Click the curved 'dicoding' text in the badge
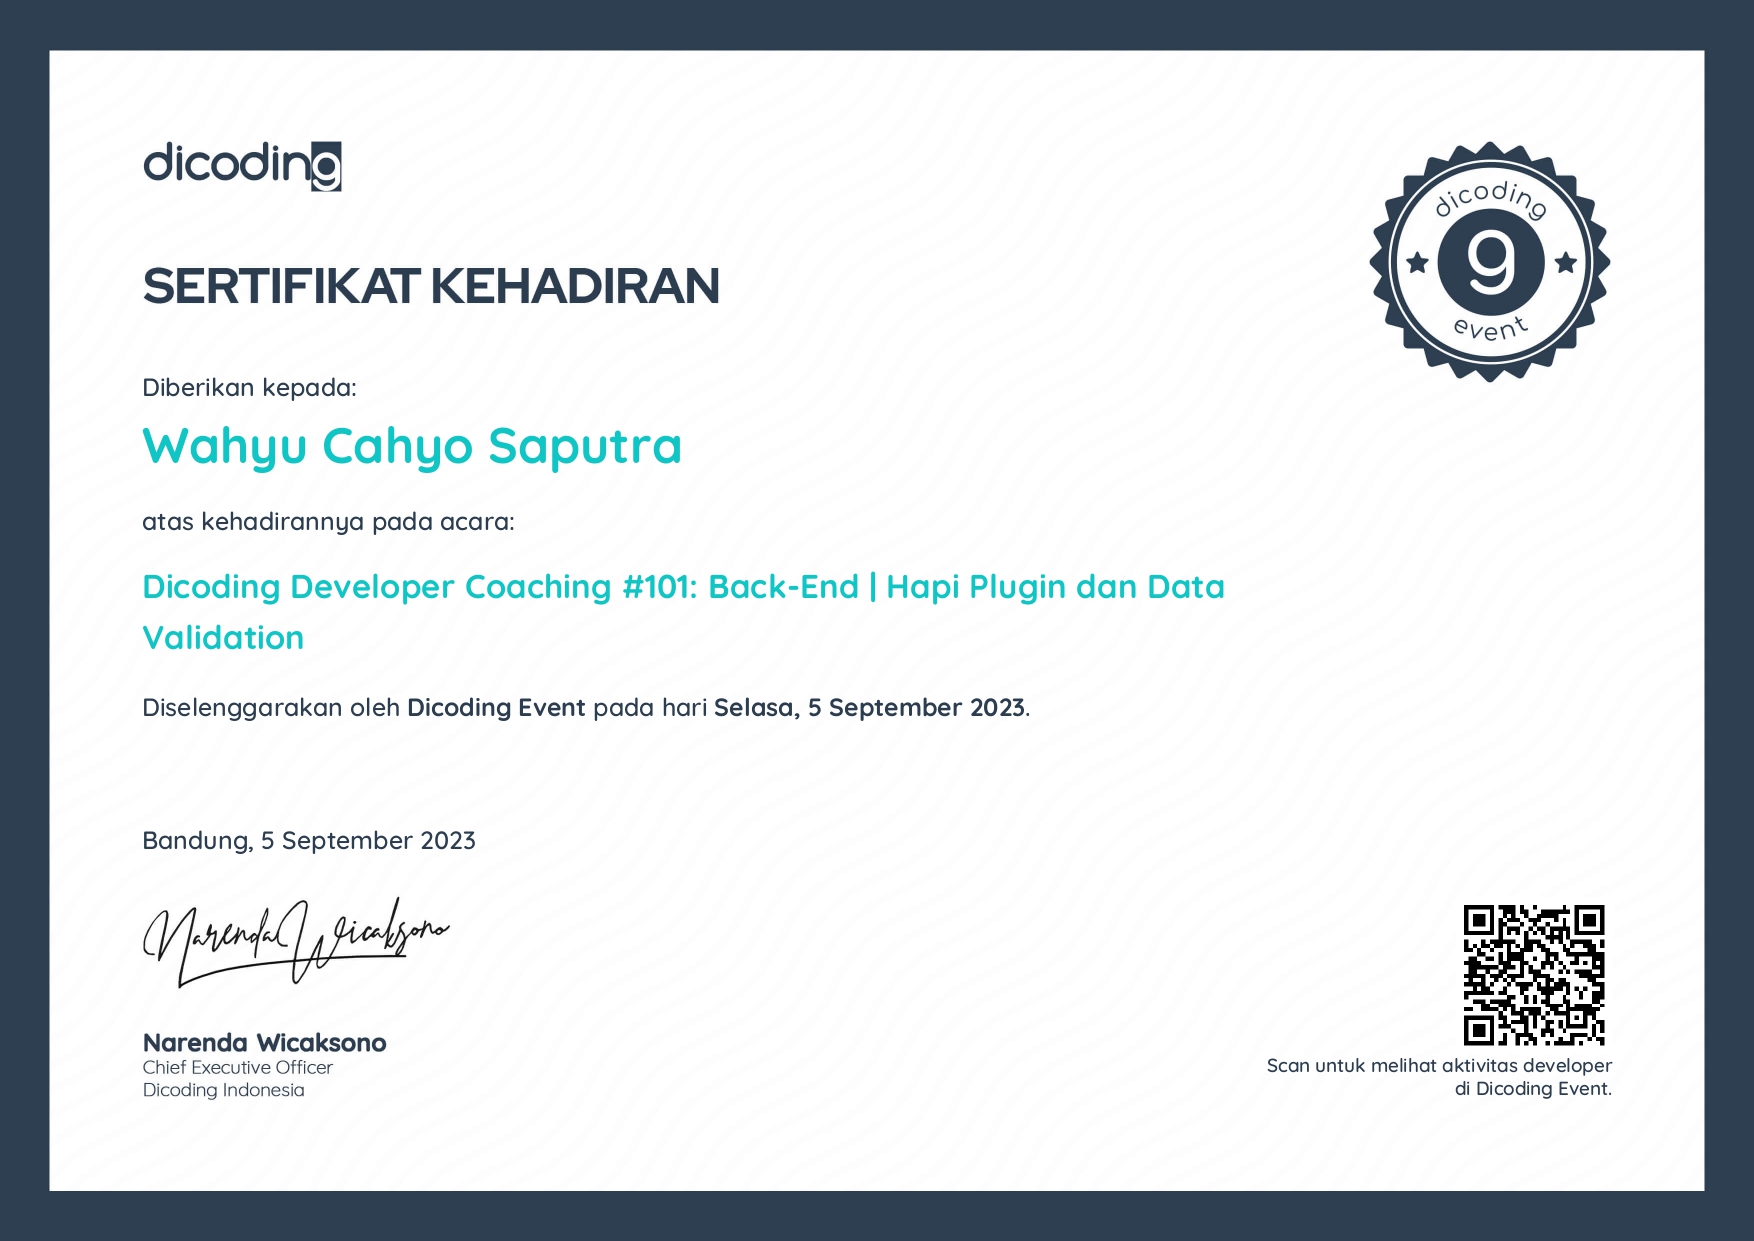The image size is (1754, 1241). click(1490, 198)
